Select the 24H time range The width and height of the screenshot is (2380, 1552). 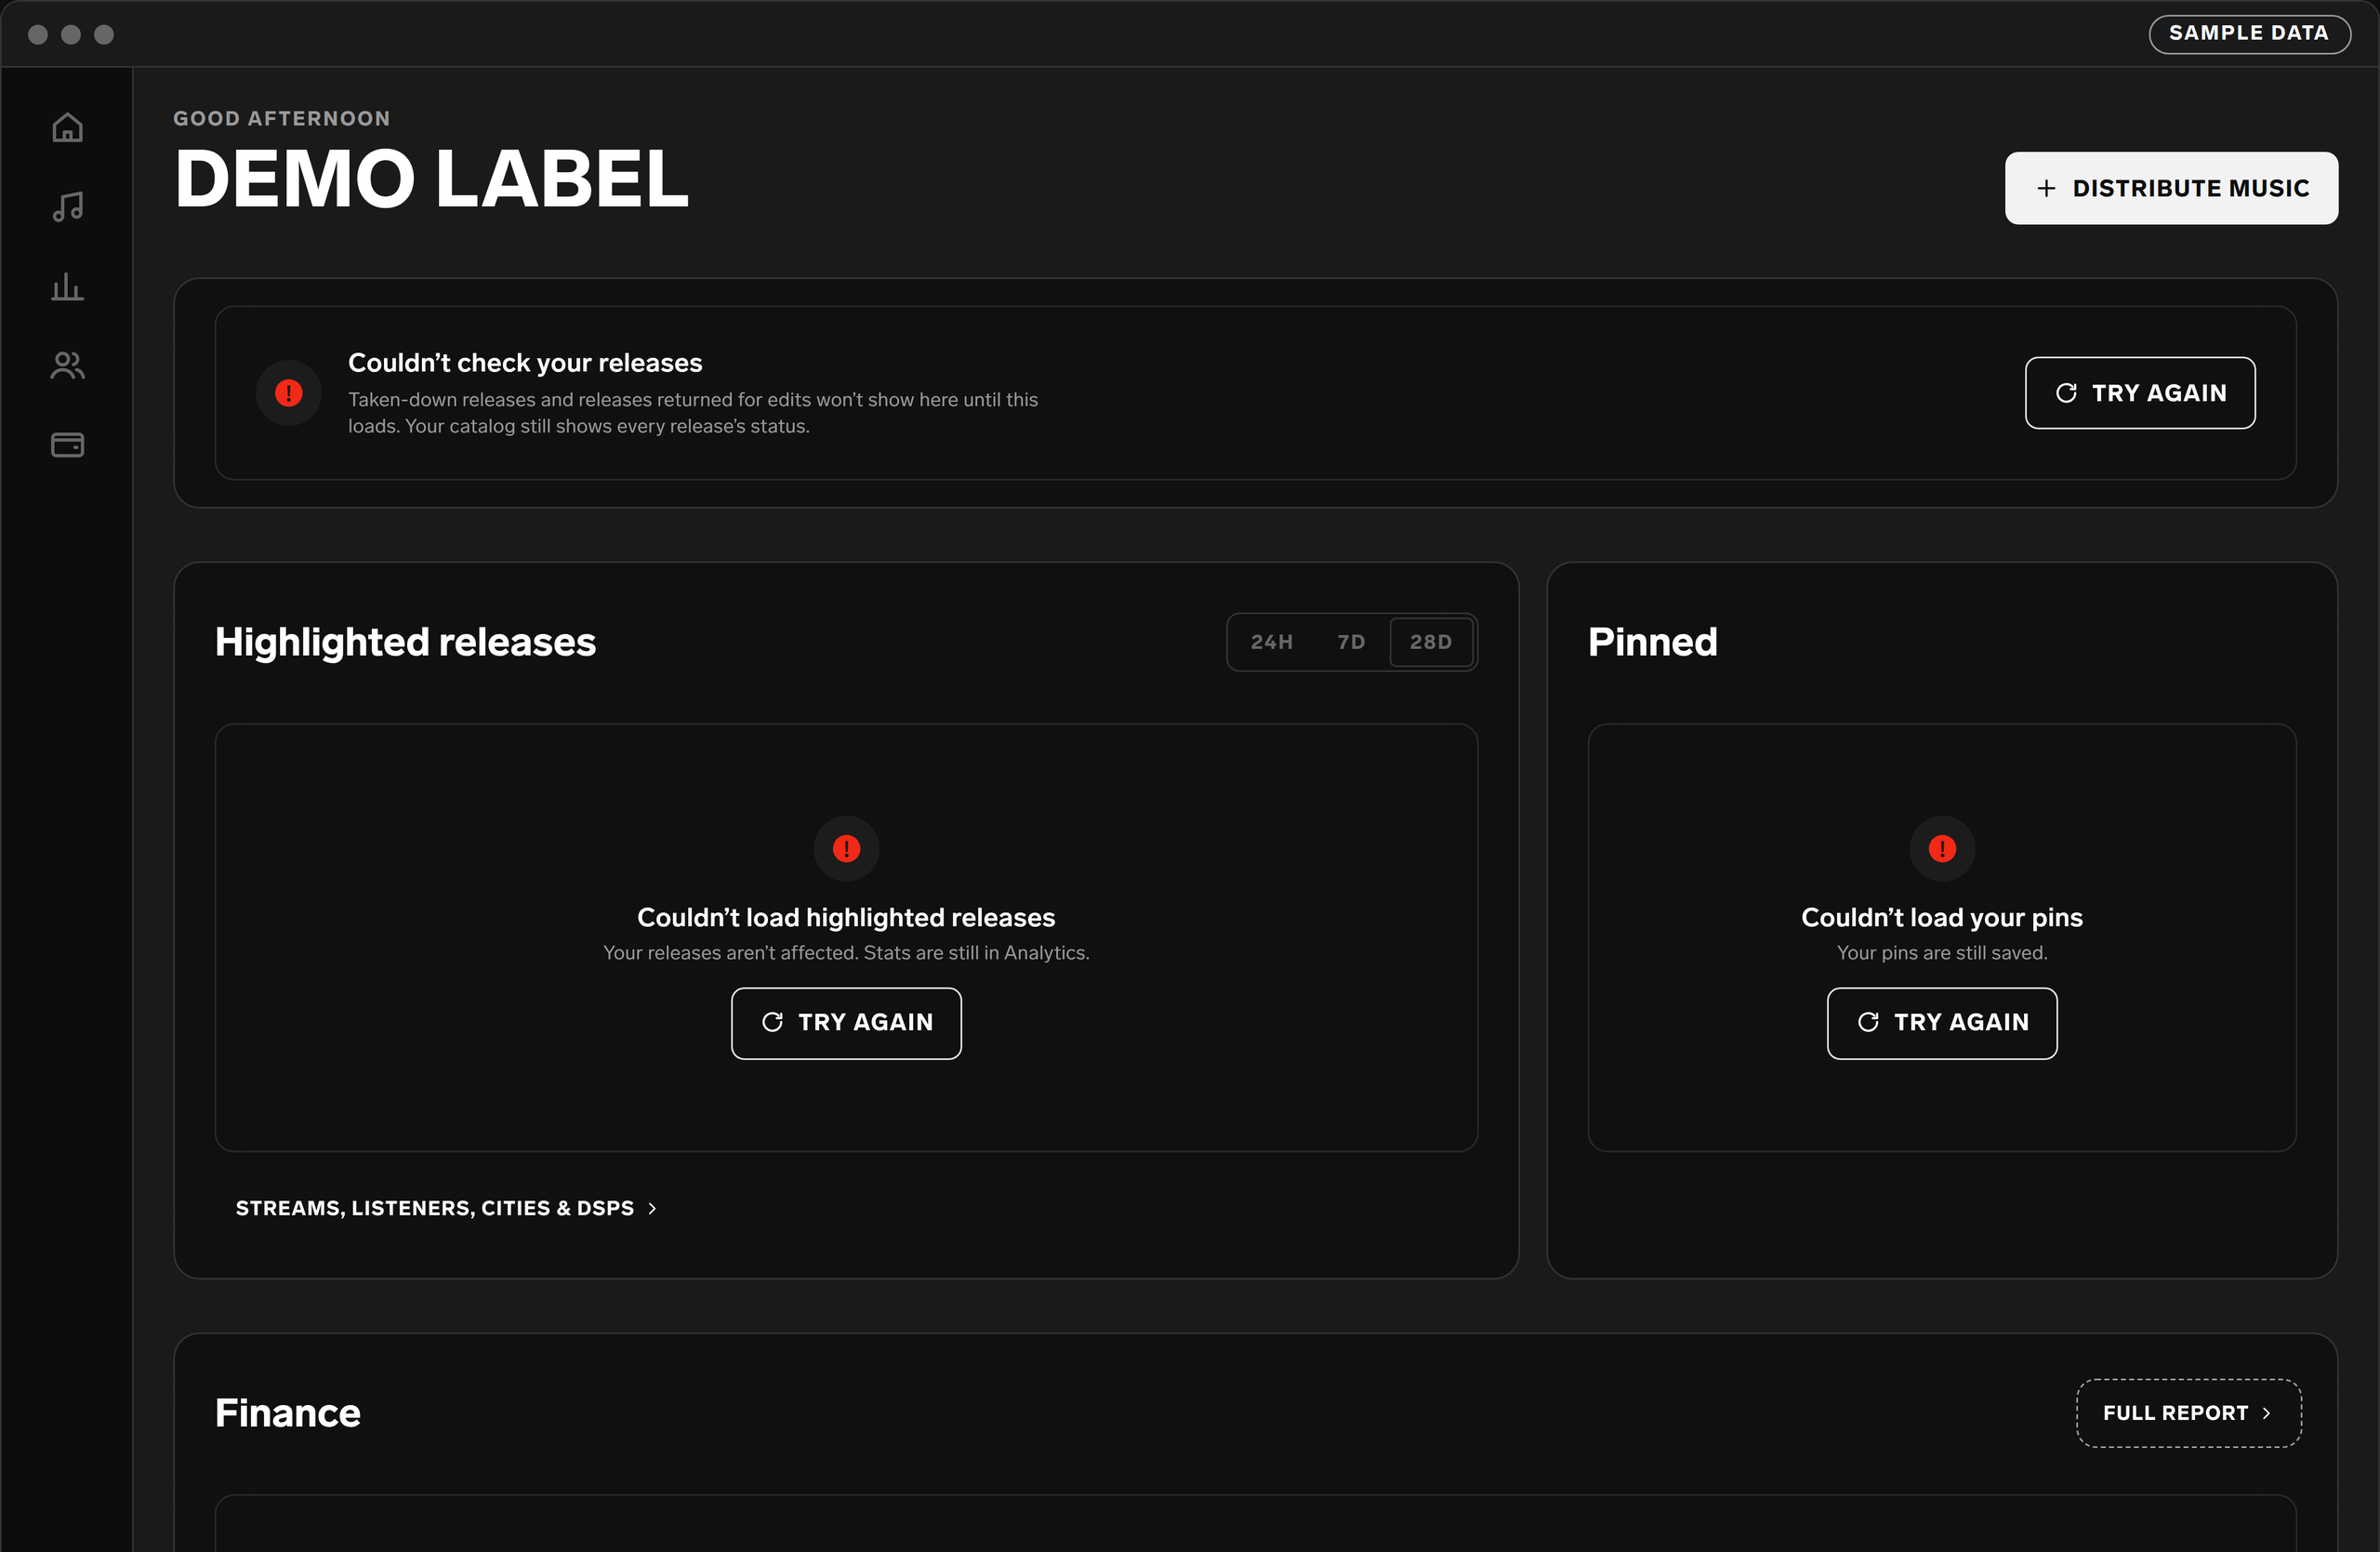1271,642
